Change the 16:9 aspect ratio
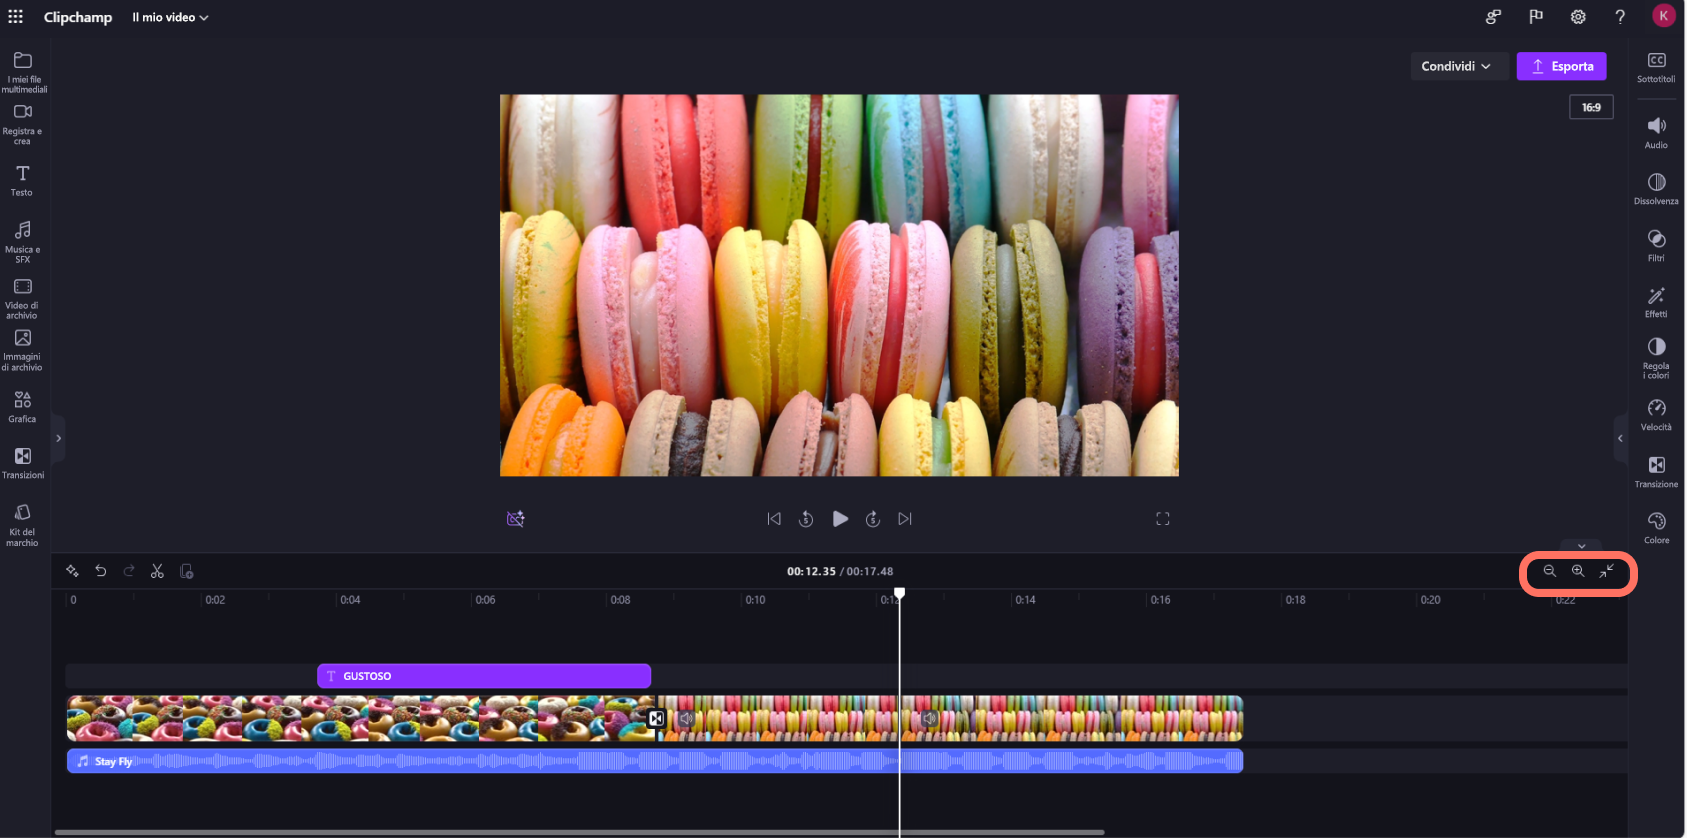Screen dimensions: 1687x838 pos(1591,107)
